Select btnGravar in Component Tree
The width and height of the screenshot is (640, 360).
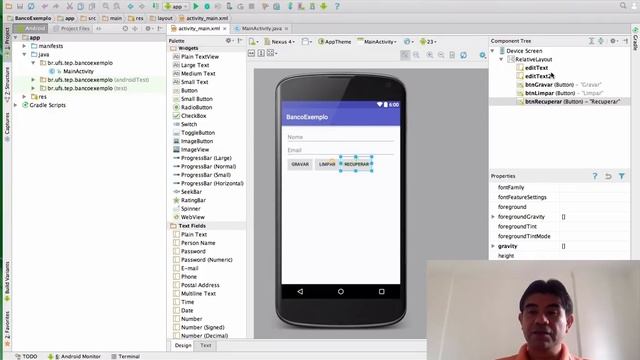(559, 85)
